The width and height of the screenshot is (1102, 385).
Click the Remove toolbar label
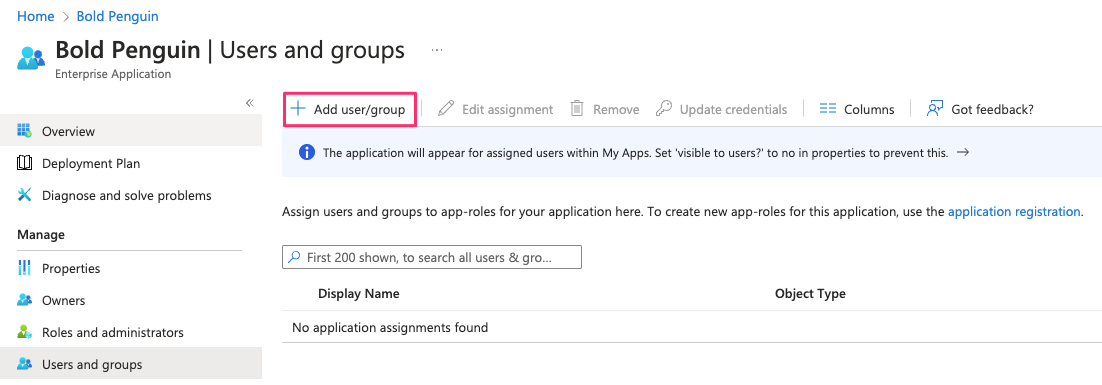(616, 110)
